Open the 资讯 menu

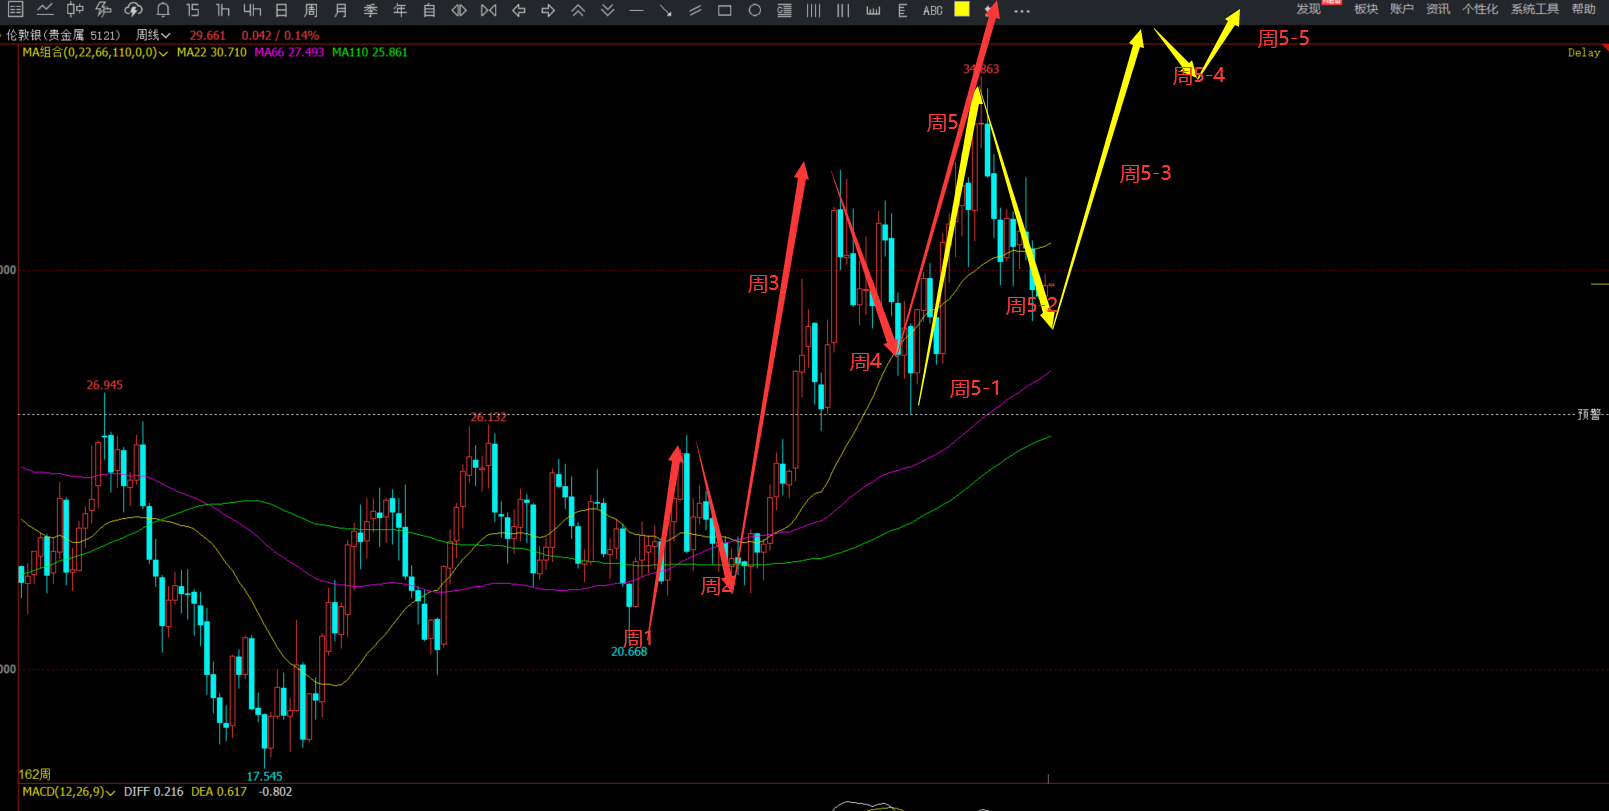pos(1438,9)
